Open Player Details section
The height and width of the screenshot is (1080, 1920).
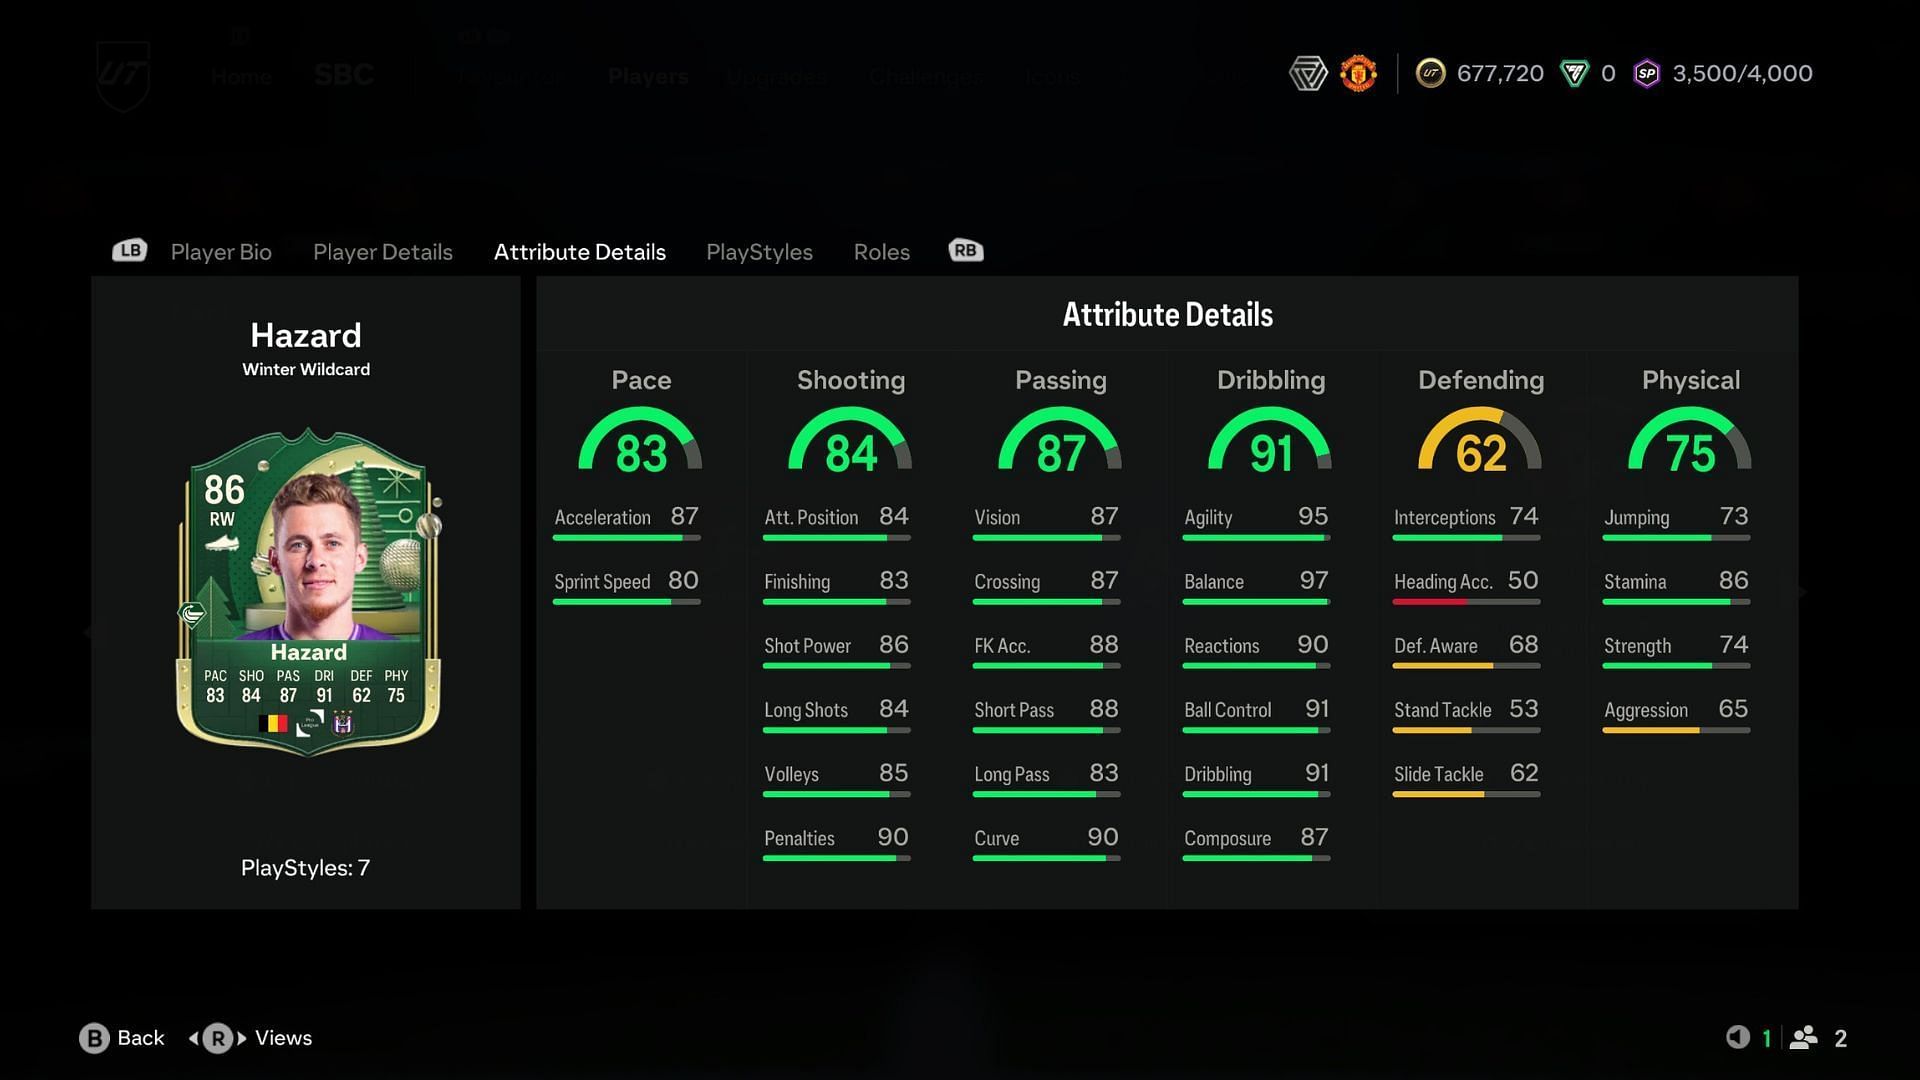click(x=382, y=251)
